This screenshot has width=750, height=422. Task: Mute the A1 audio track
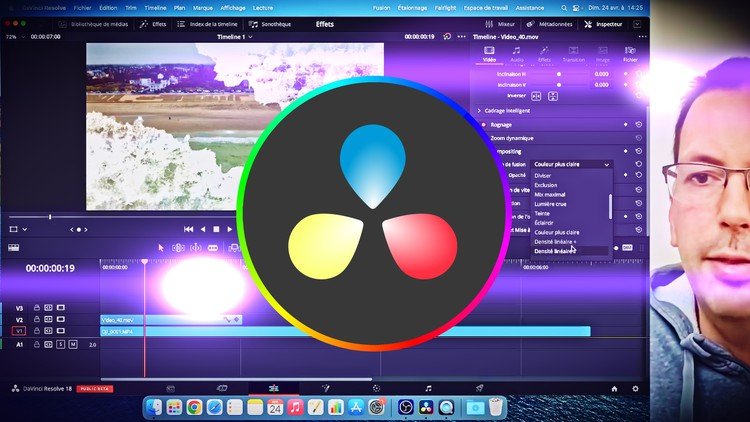click(74, 344)
